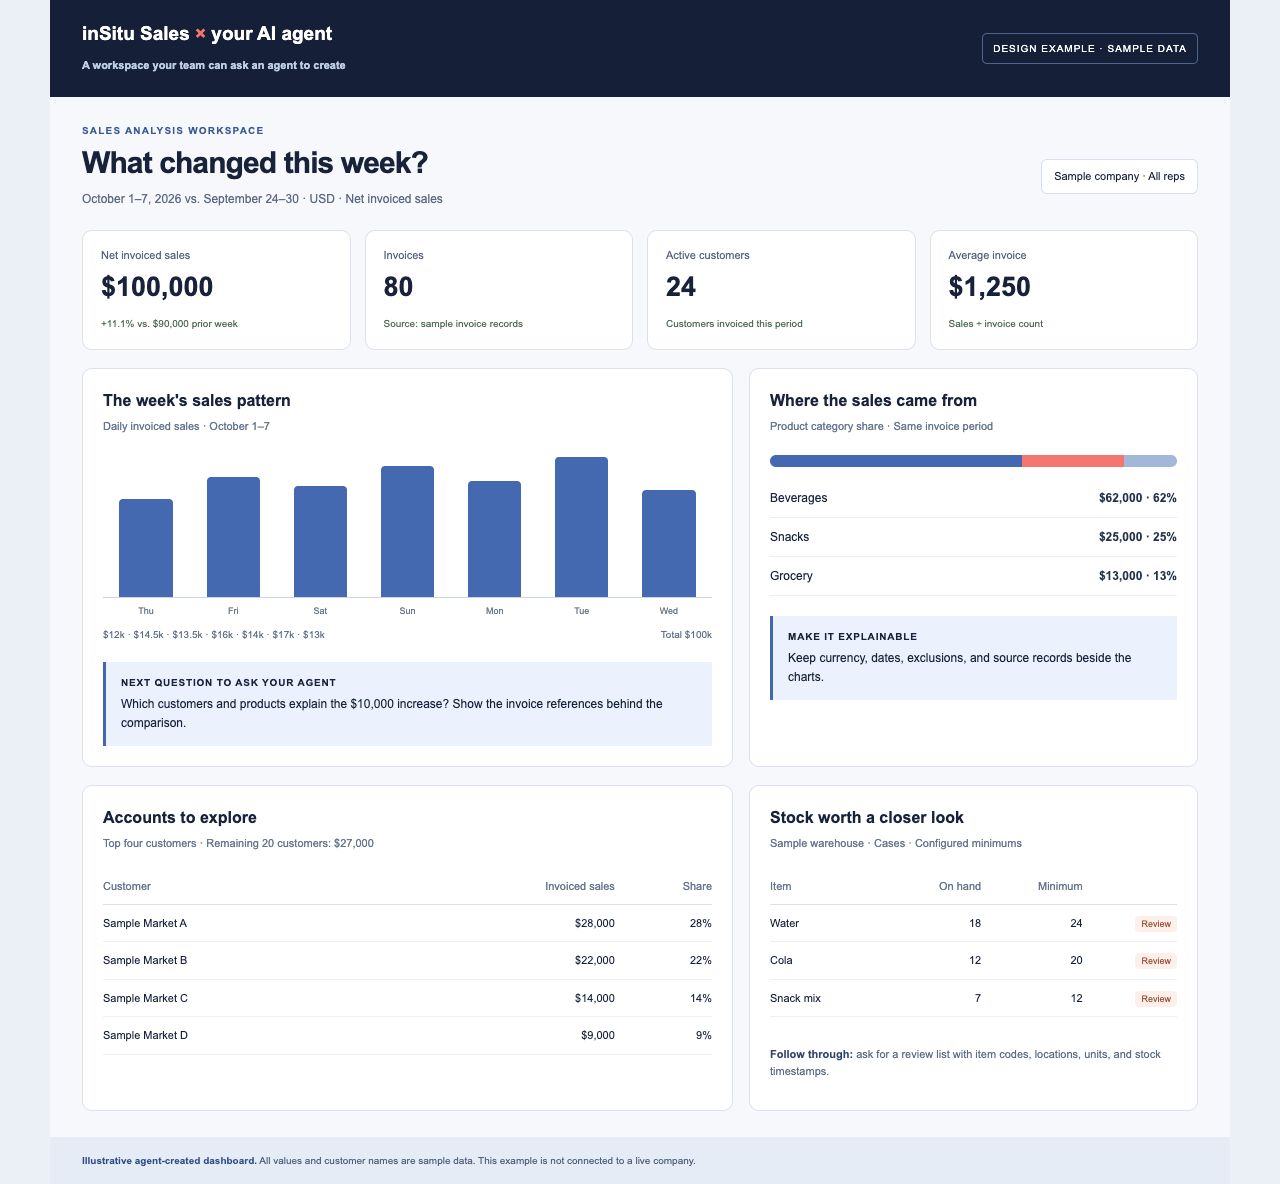Click the Share column header

(x=697, y=886)
